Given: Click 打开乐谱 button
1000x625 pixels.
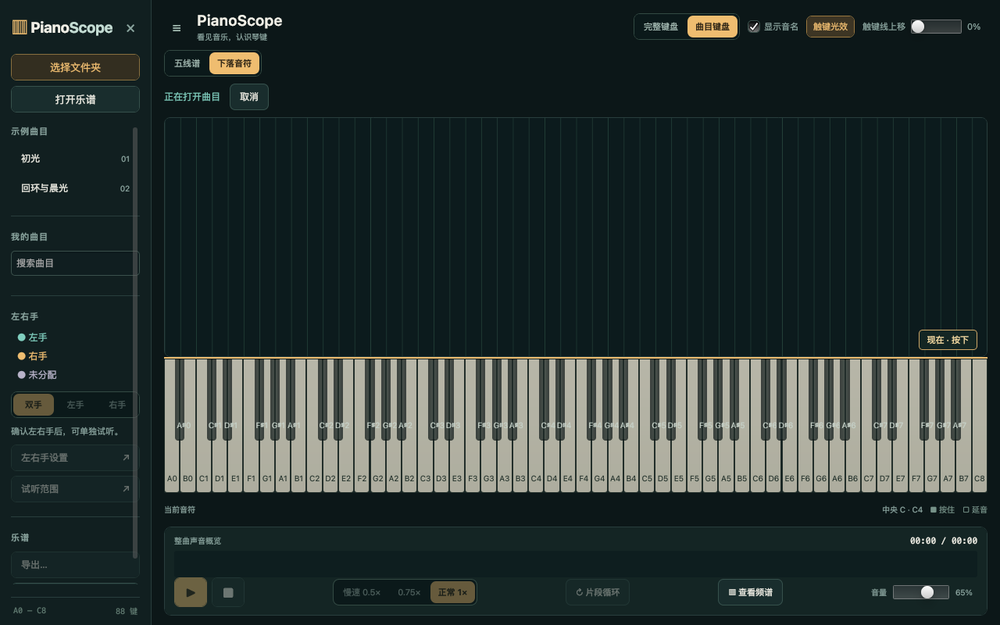Looking at the screenshot, I should tap(75, 99).
